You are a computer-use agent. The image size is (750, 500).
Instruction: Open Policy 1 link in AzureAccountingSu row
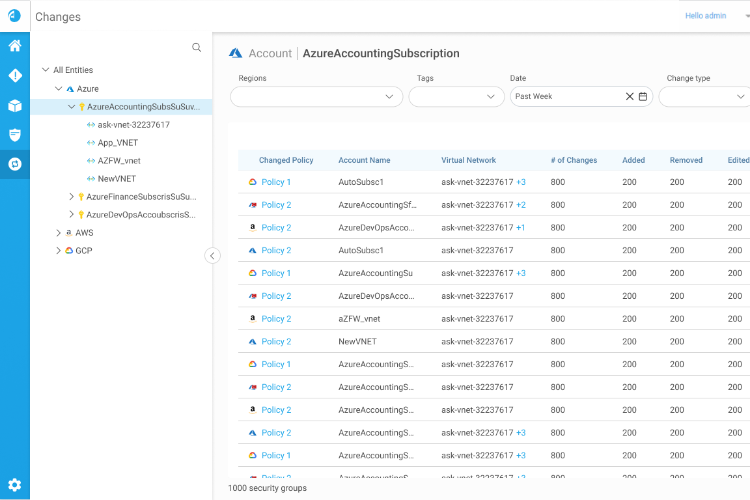[x=276, y=273]
